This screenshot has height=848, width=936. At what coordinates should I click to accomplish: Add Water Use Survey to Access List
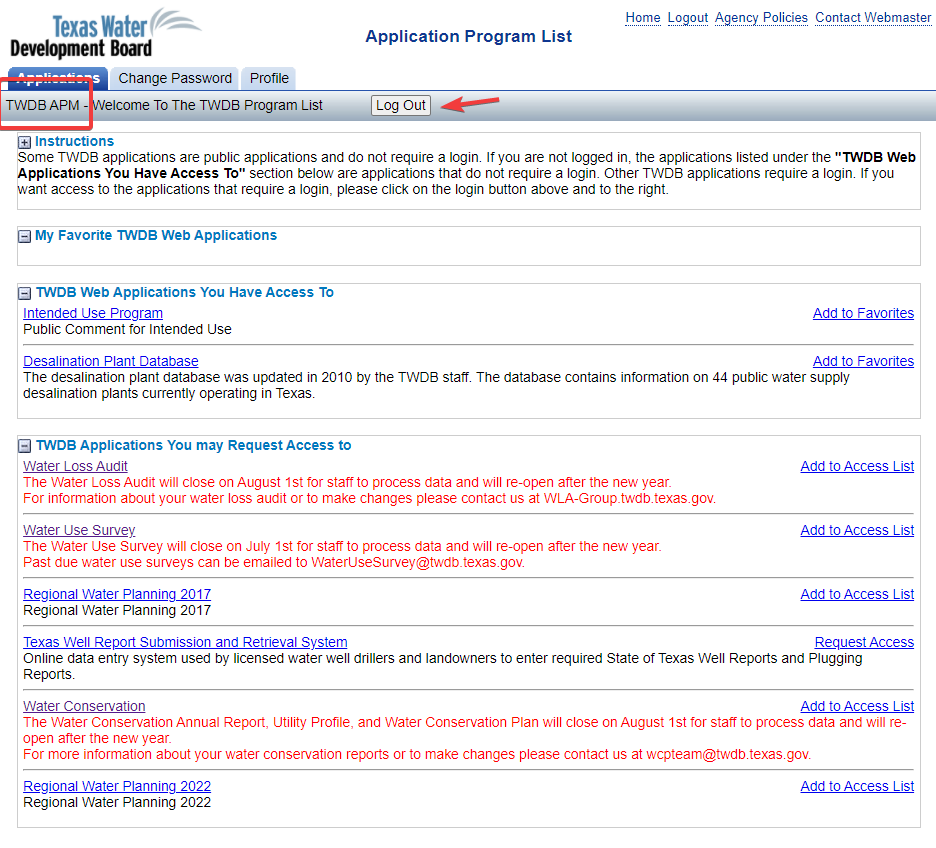[857, 530]
